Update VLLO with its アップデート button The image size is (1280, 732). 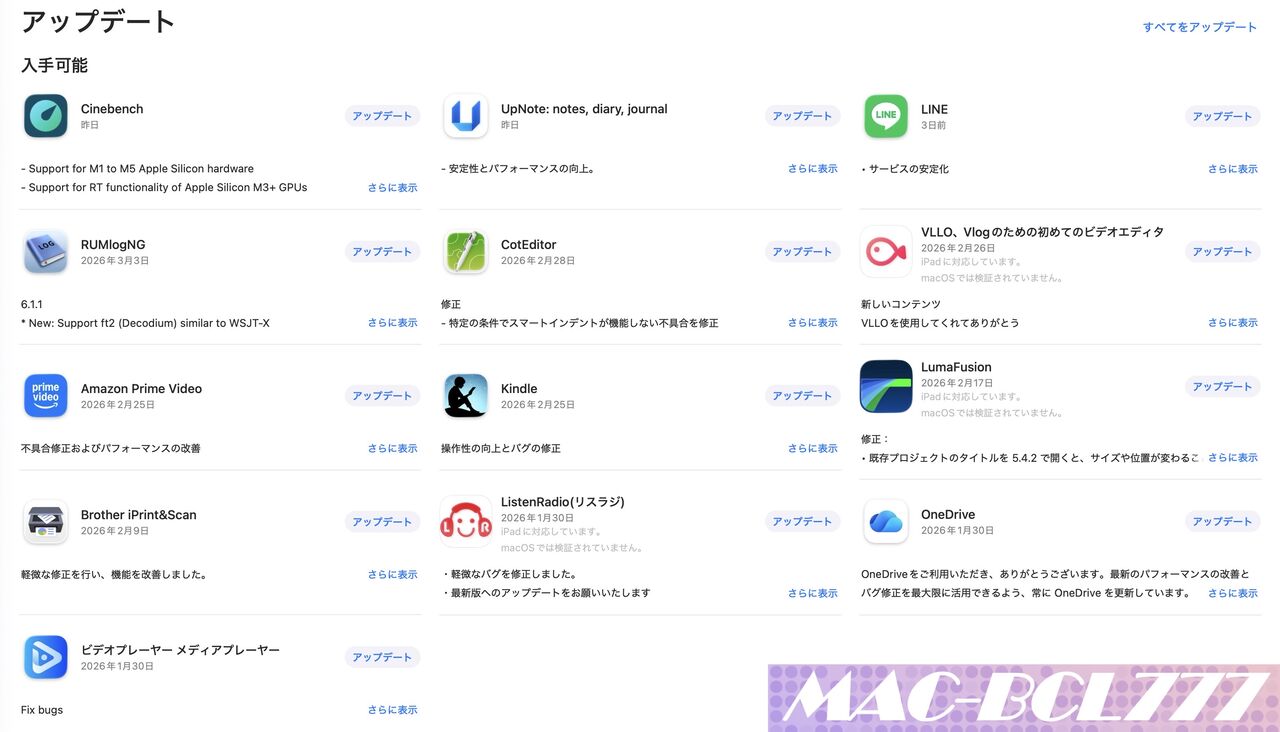pyautogui.click(x=1222, y=252)
